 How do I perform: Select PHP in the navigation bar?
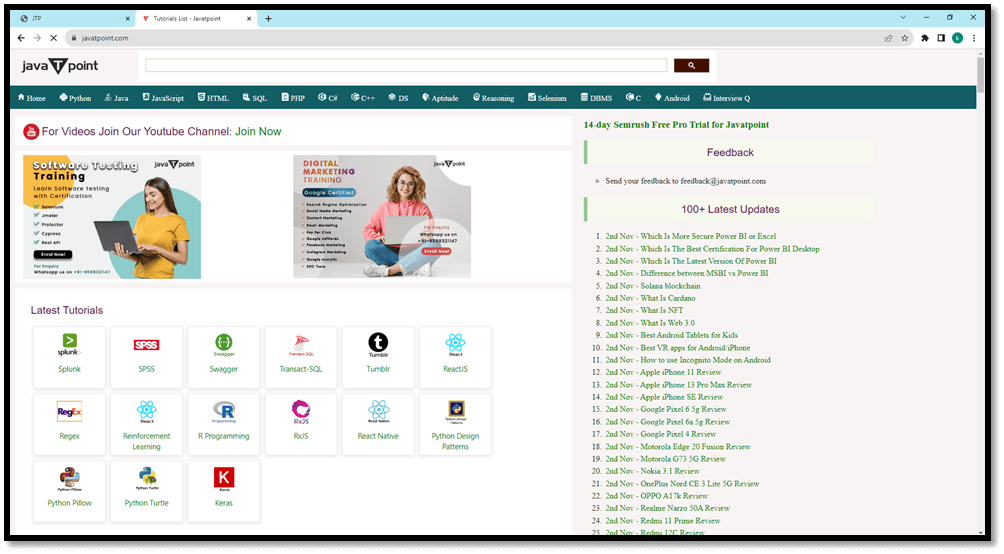pyautogui.click(x=293, y=98)
